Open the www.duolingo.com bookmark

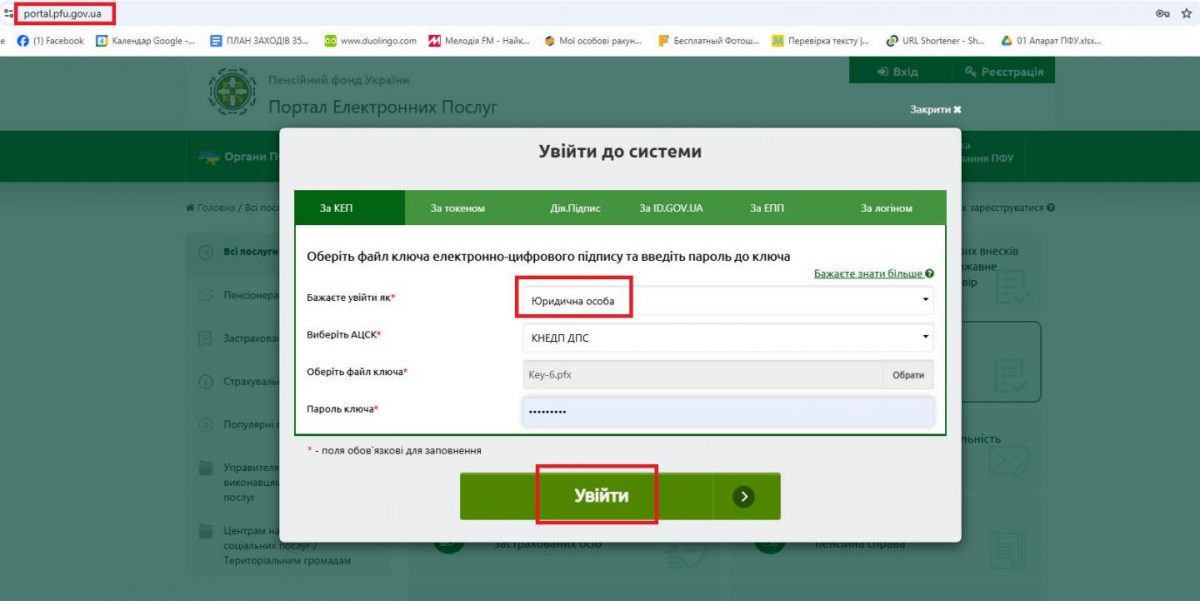point(369,41)
